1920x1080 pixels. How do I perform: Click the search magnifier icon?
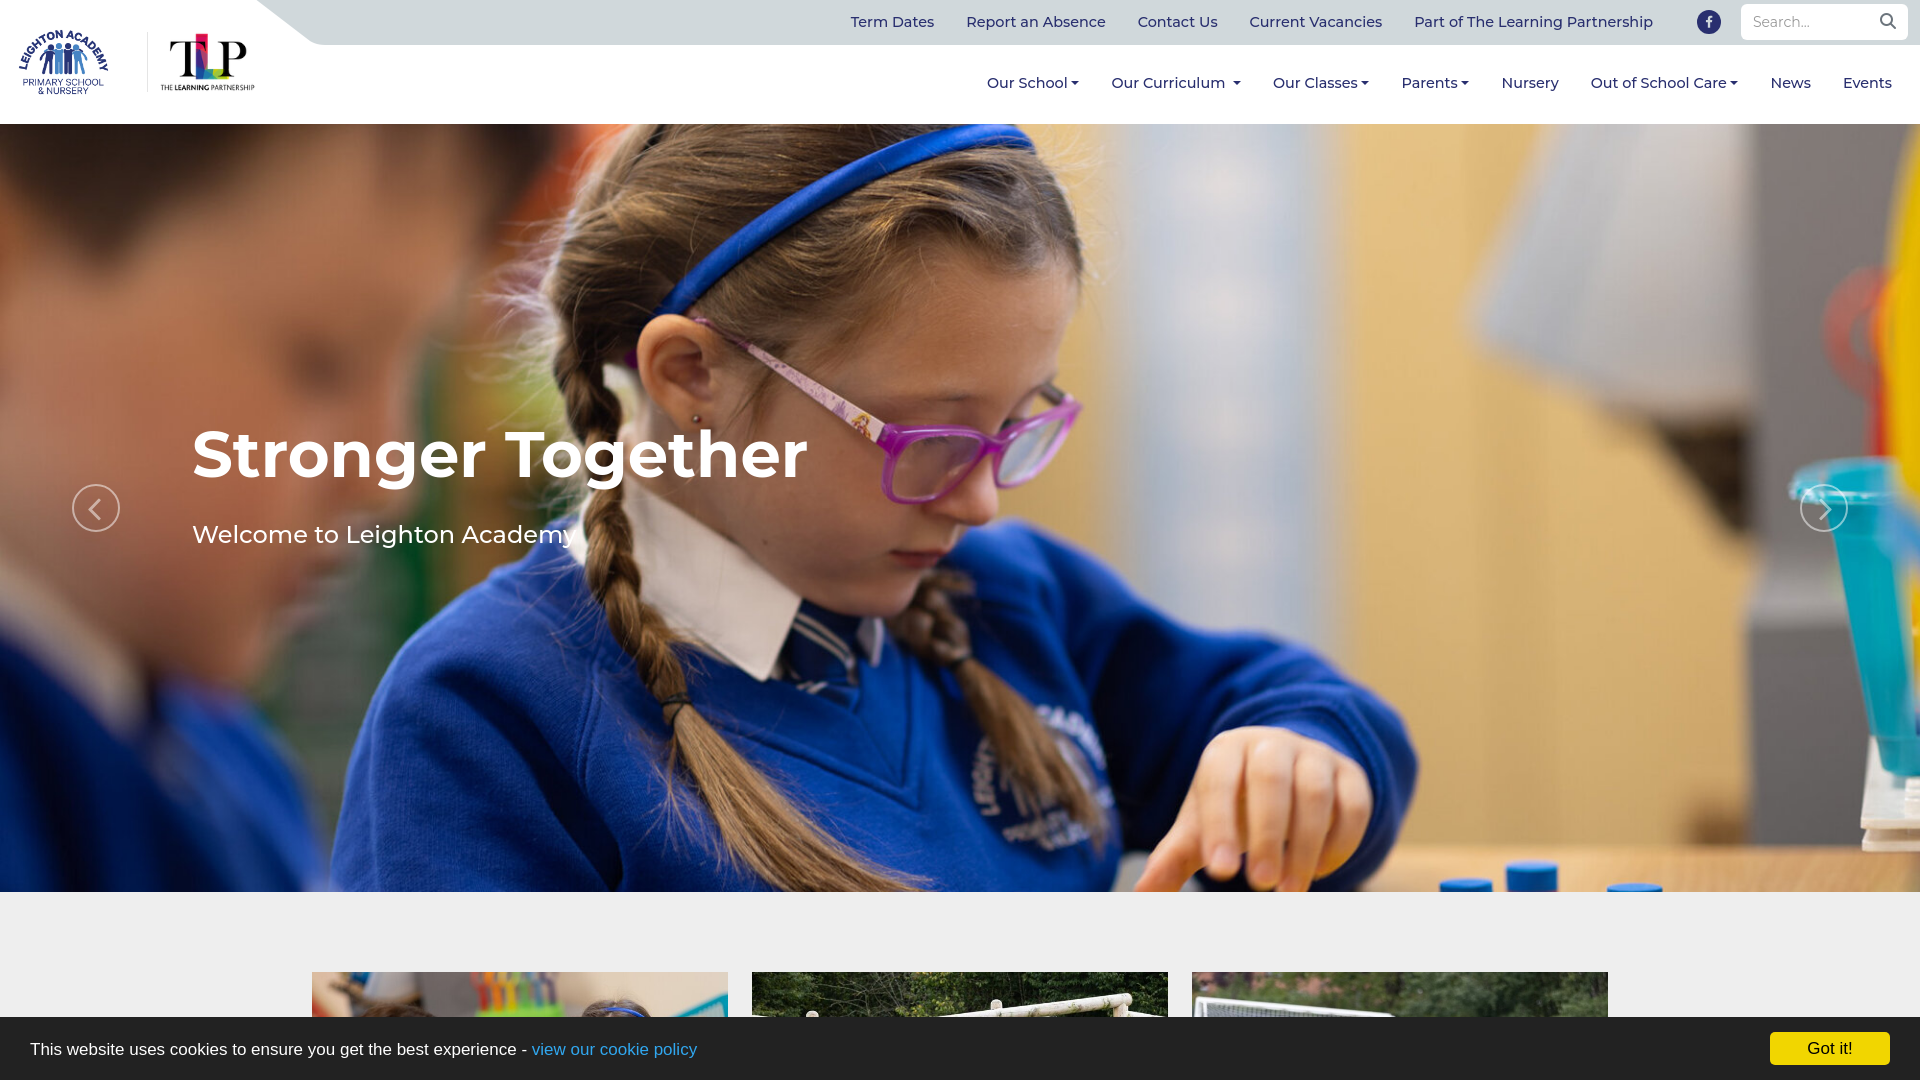[x=1887, y=22]
